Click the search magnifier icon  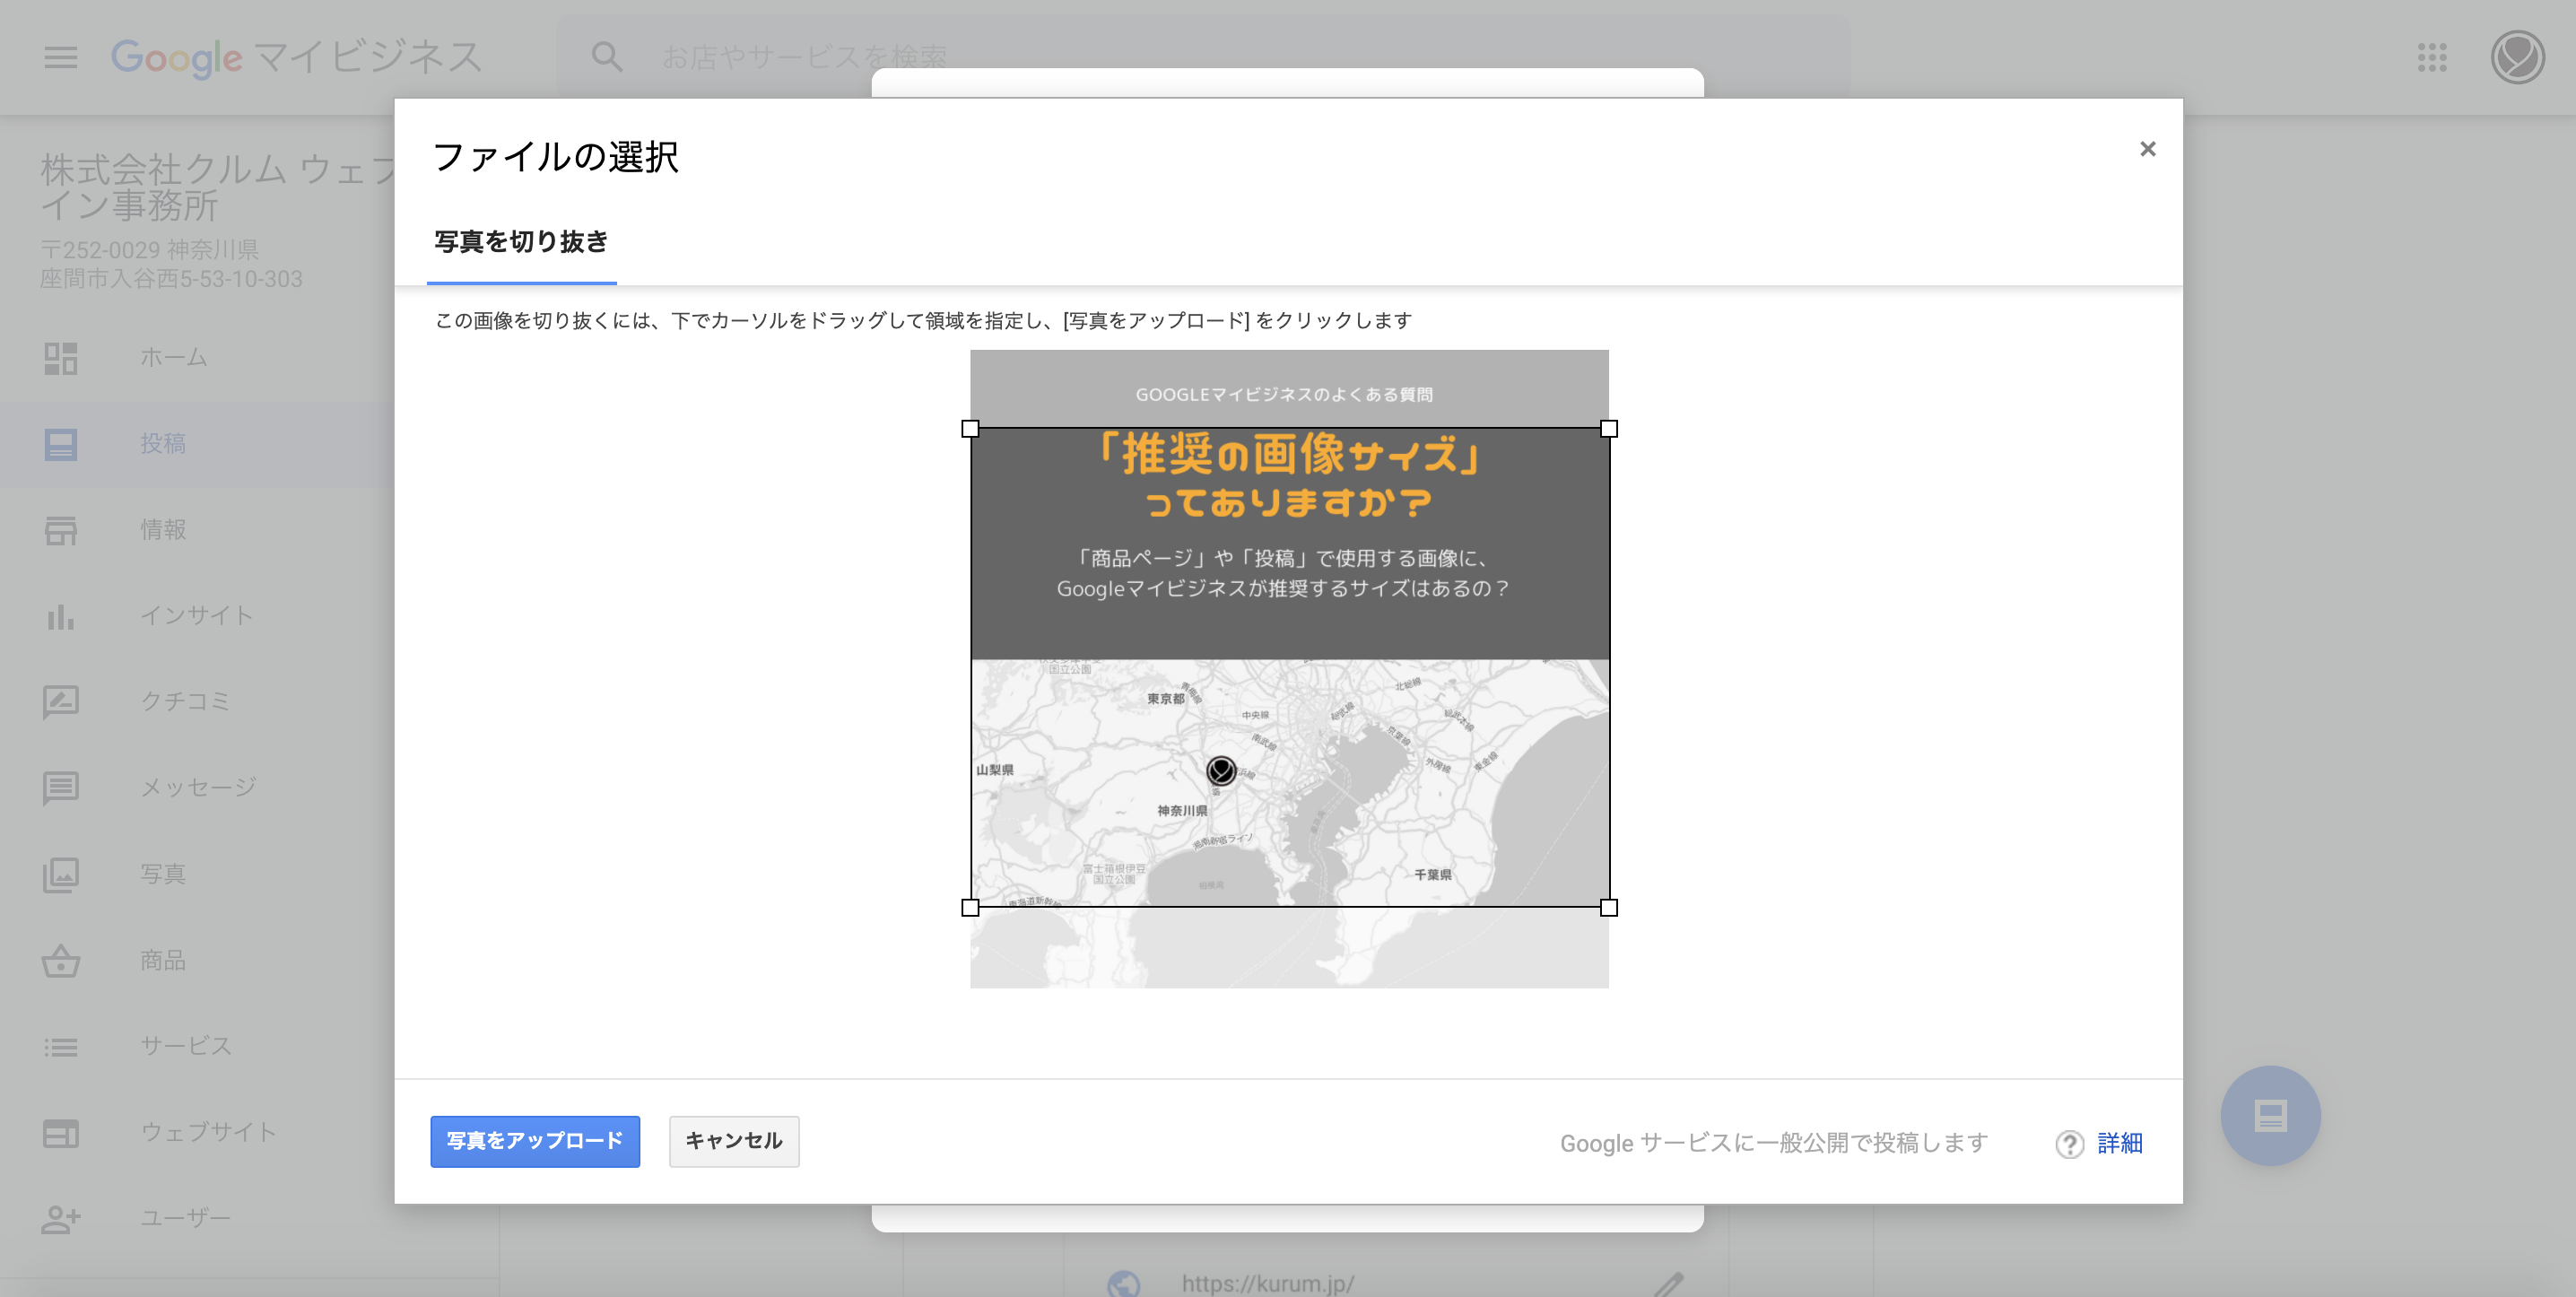[x=606, y=57]
